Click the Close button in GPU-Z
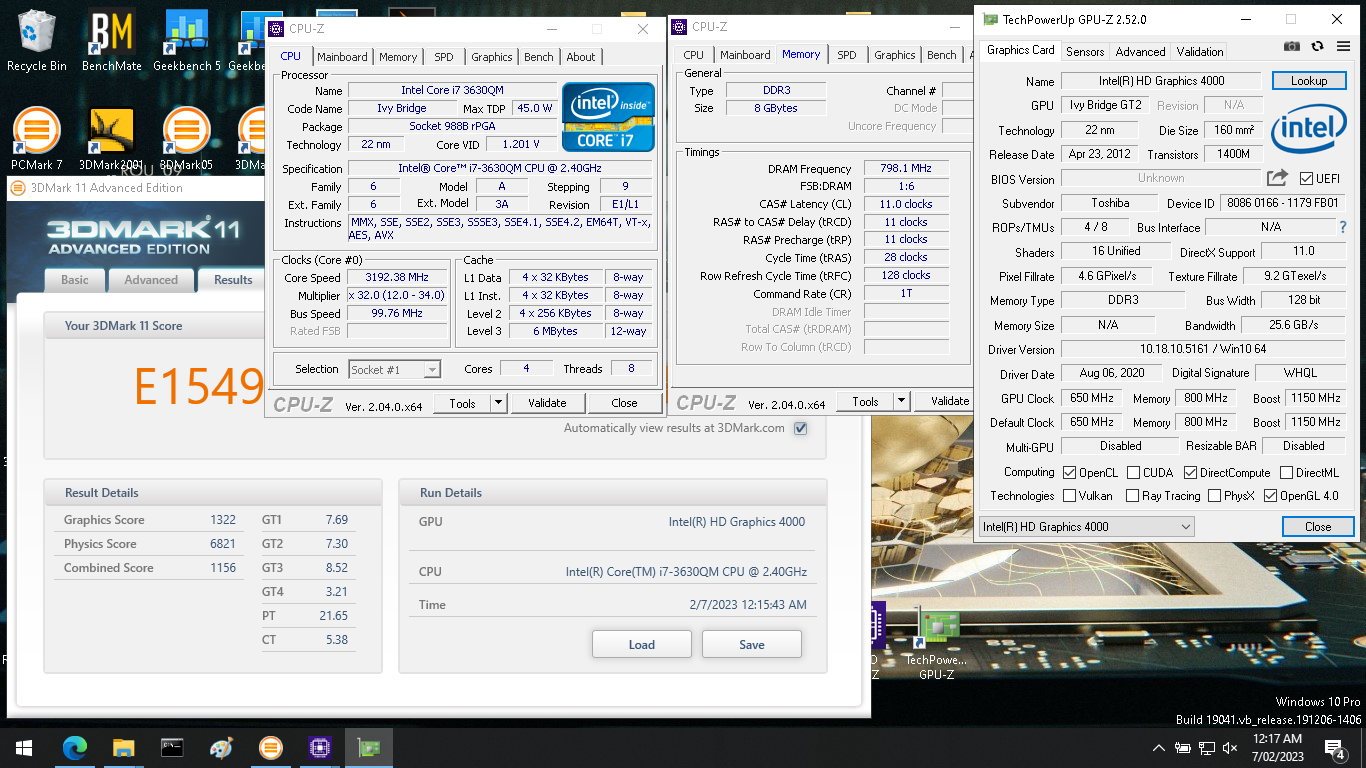Screen dimensions: 1366x768 1318,527
